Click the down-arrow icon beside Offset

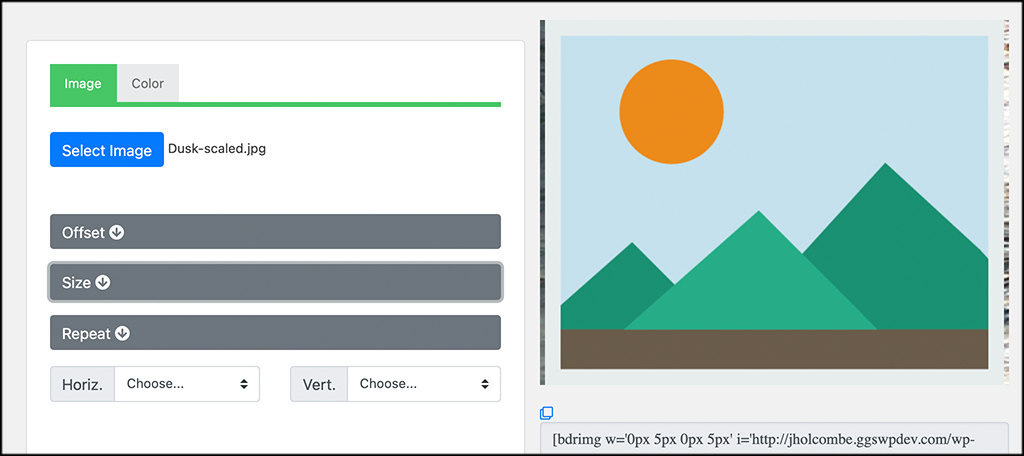(117, 232)
